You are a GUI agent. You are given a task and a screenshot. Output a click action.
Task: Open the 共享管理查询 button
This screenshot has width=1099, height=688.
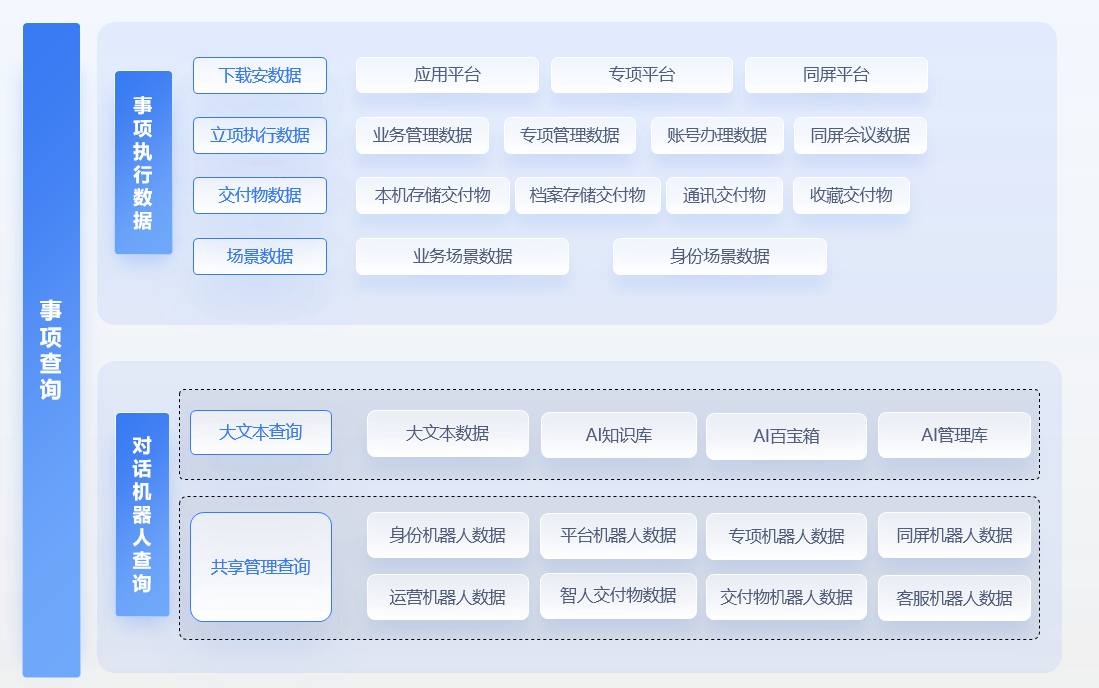tap(260, 567)
